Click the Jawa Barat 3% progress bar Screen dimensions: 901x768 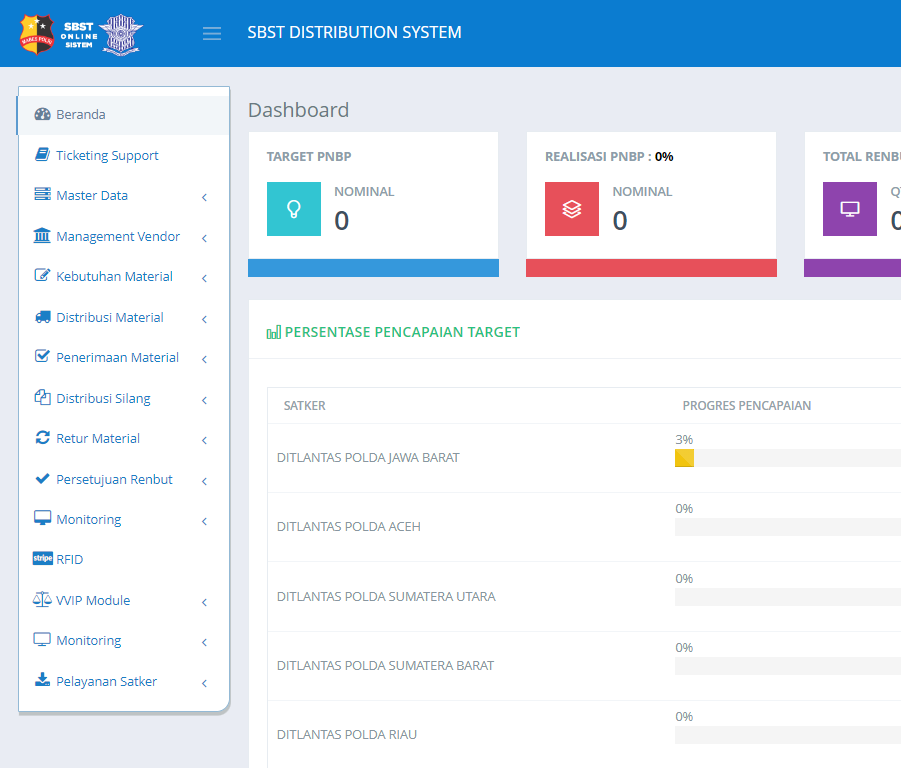pos(788,458)
